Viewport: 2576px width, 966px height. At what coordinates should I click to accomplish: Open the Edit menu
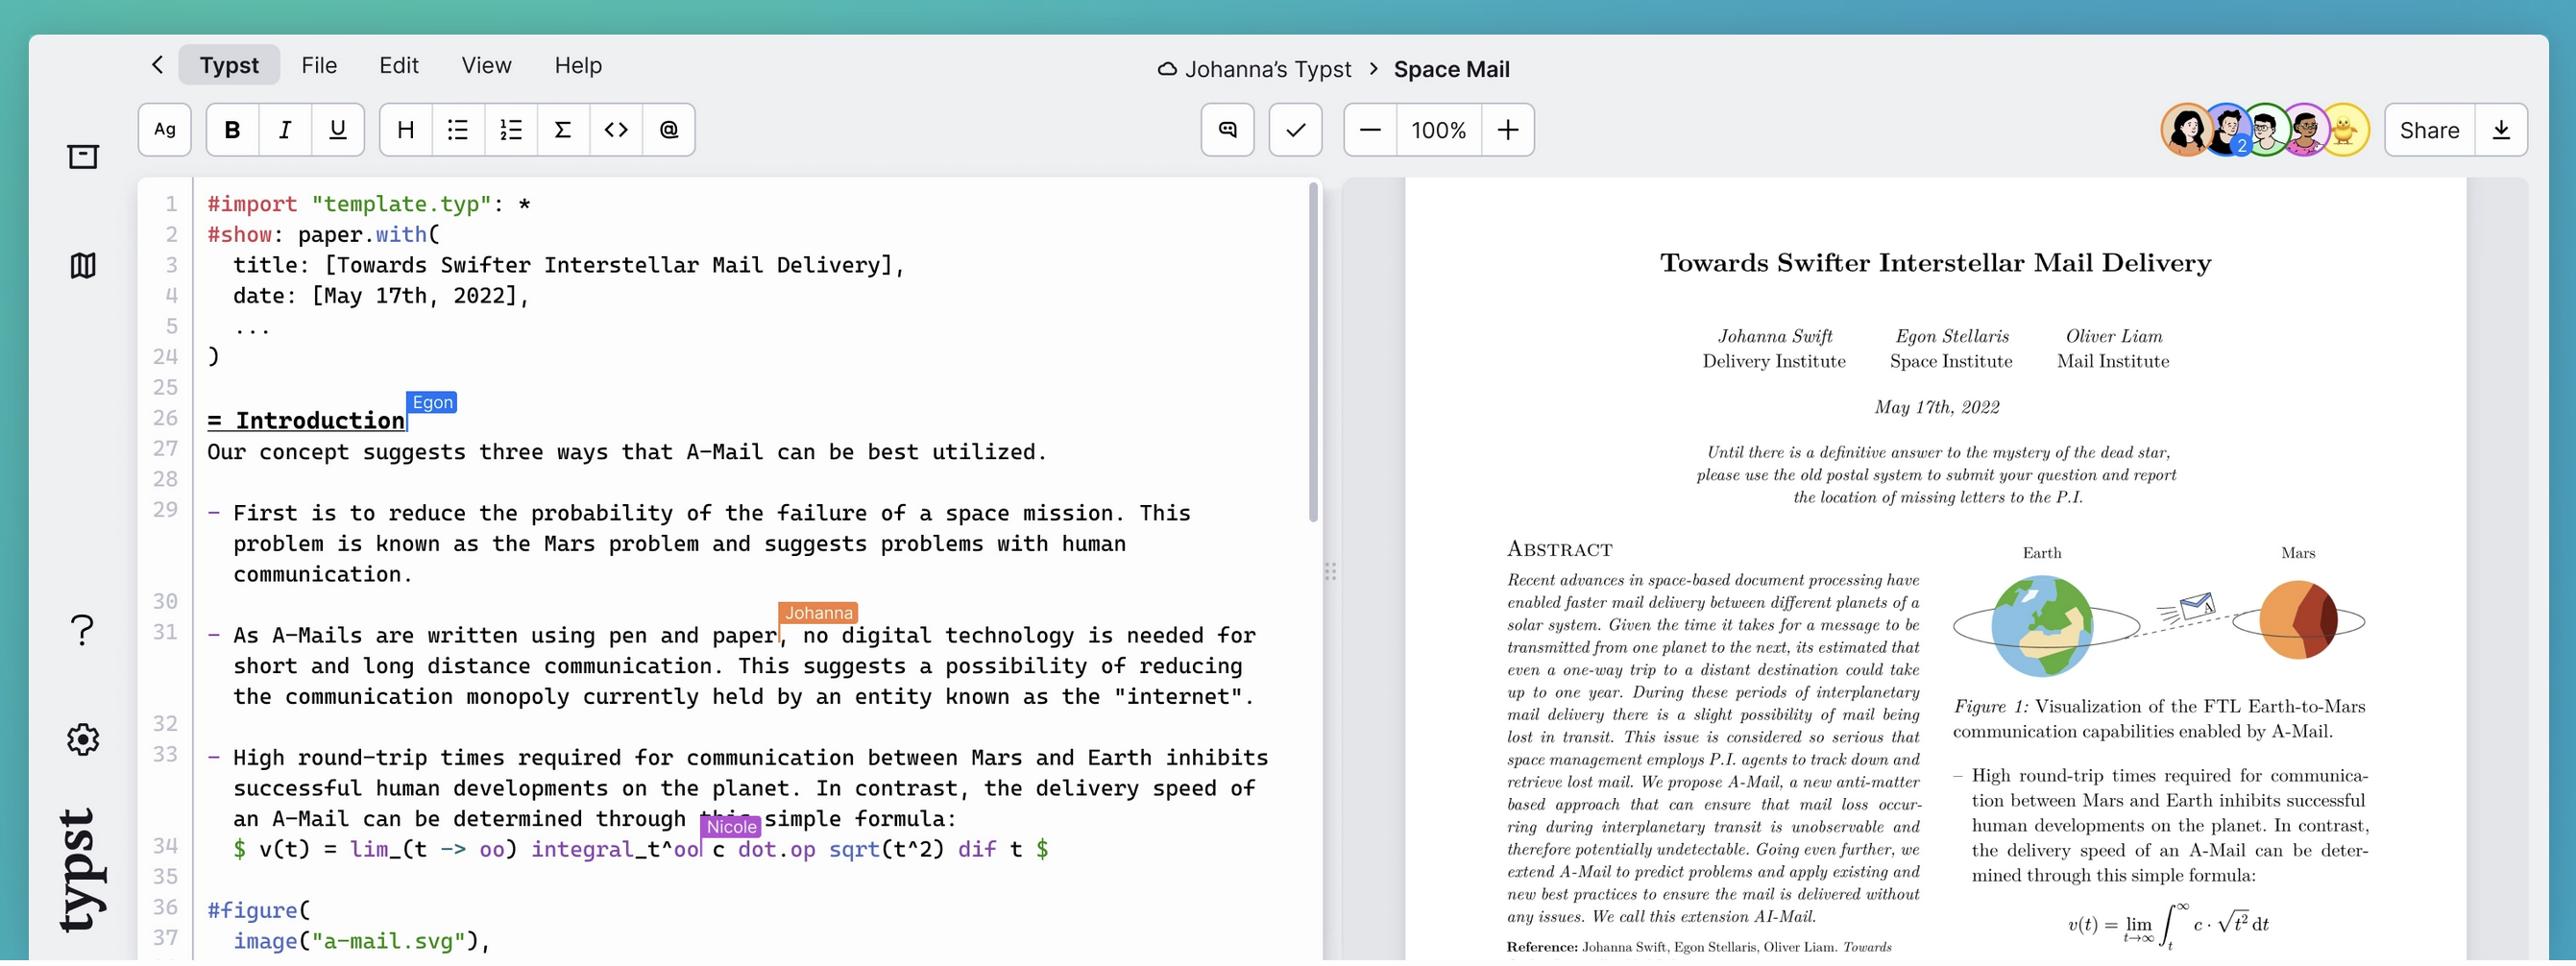tap(398, 65)
